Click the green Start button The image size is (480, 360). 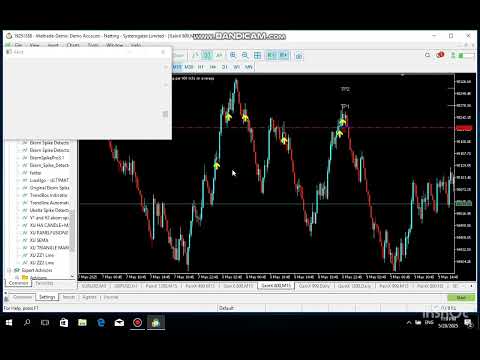pos(461,297)
